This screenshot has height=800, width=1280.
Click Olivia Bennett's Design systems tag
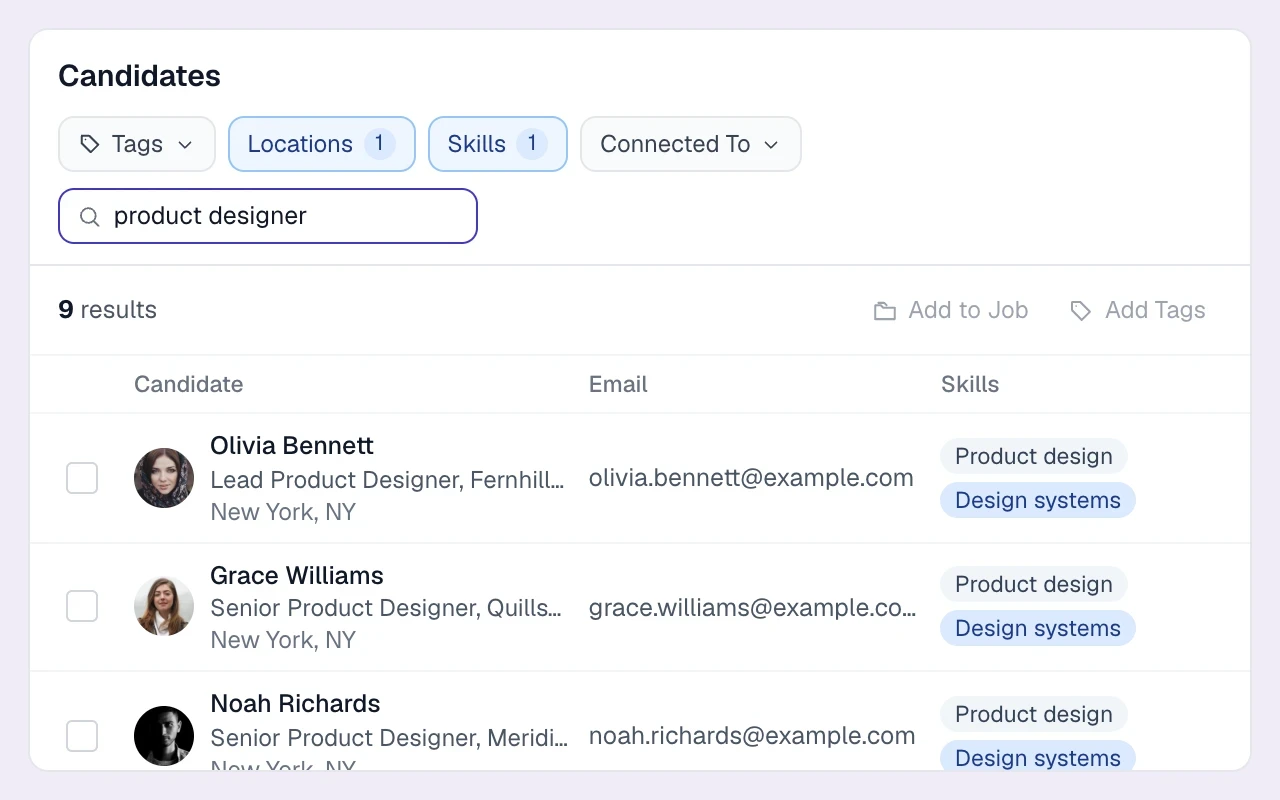pos(1038,500)
